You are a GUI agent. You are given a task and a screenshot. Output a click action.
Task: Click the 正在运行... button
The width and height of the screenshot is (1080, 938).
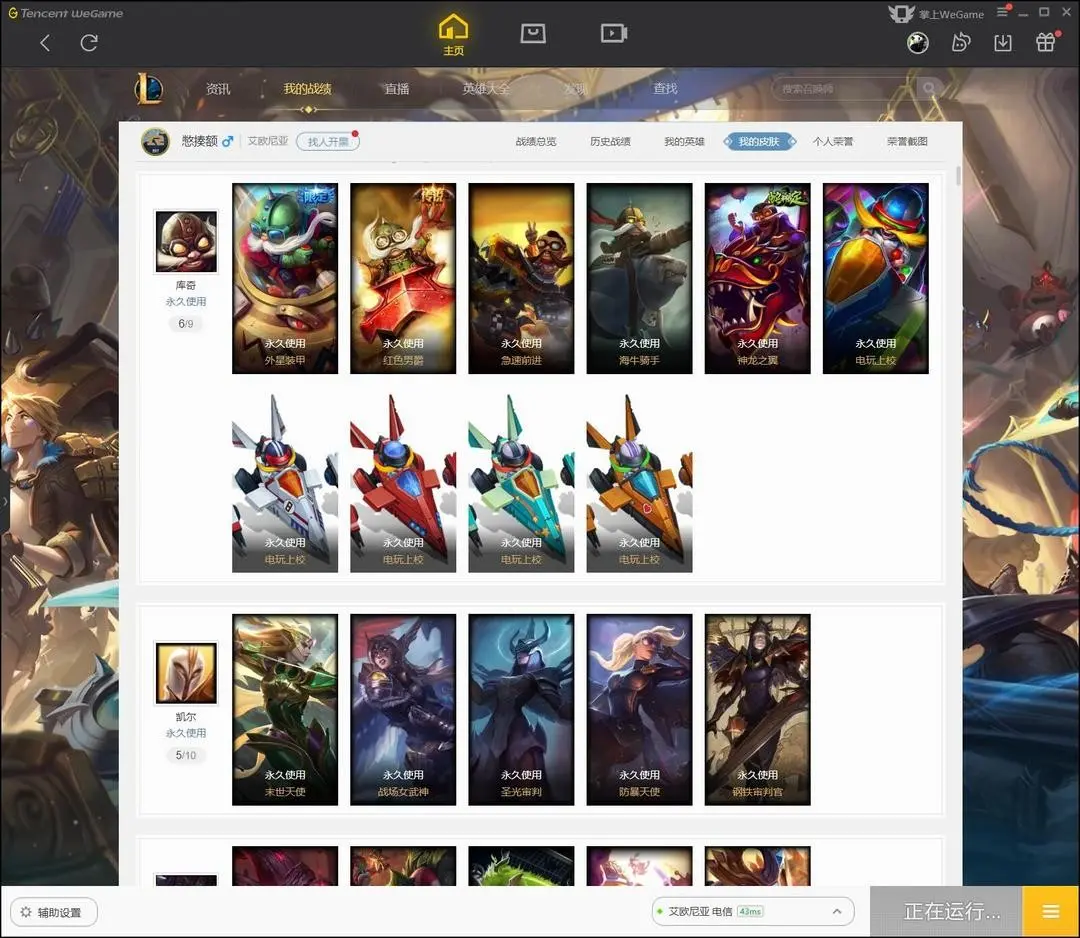tap(946, 912)
